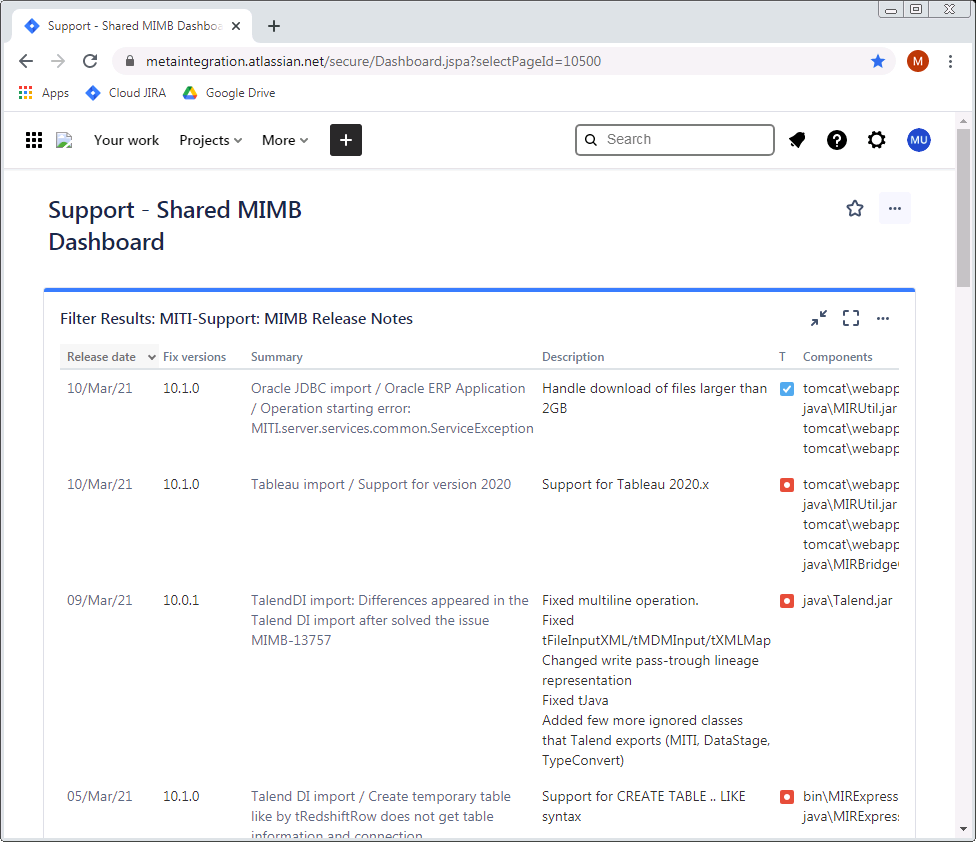
Task: Click the 10.0.1 fix version cell
Action: point(181,600)
